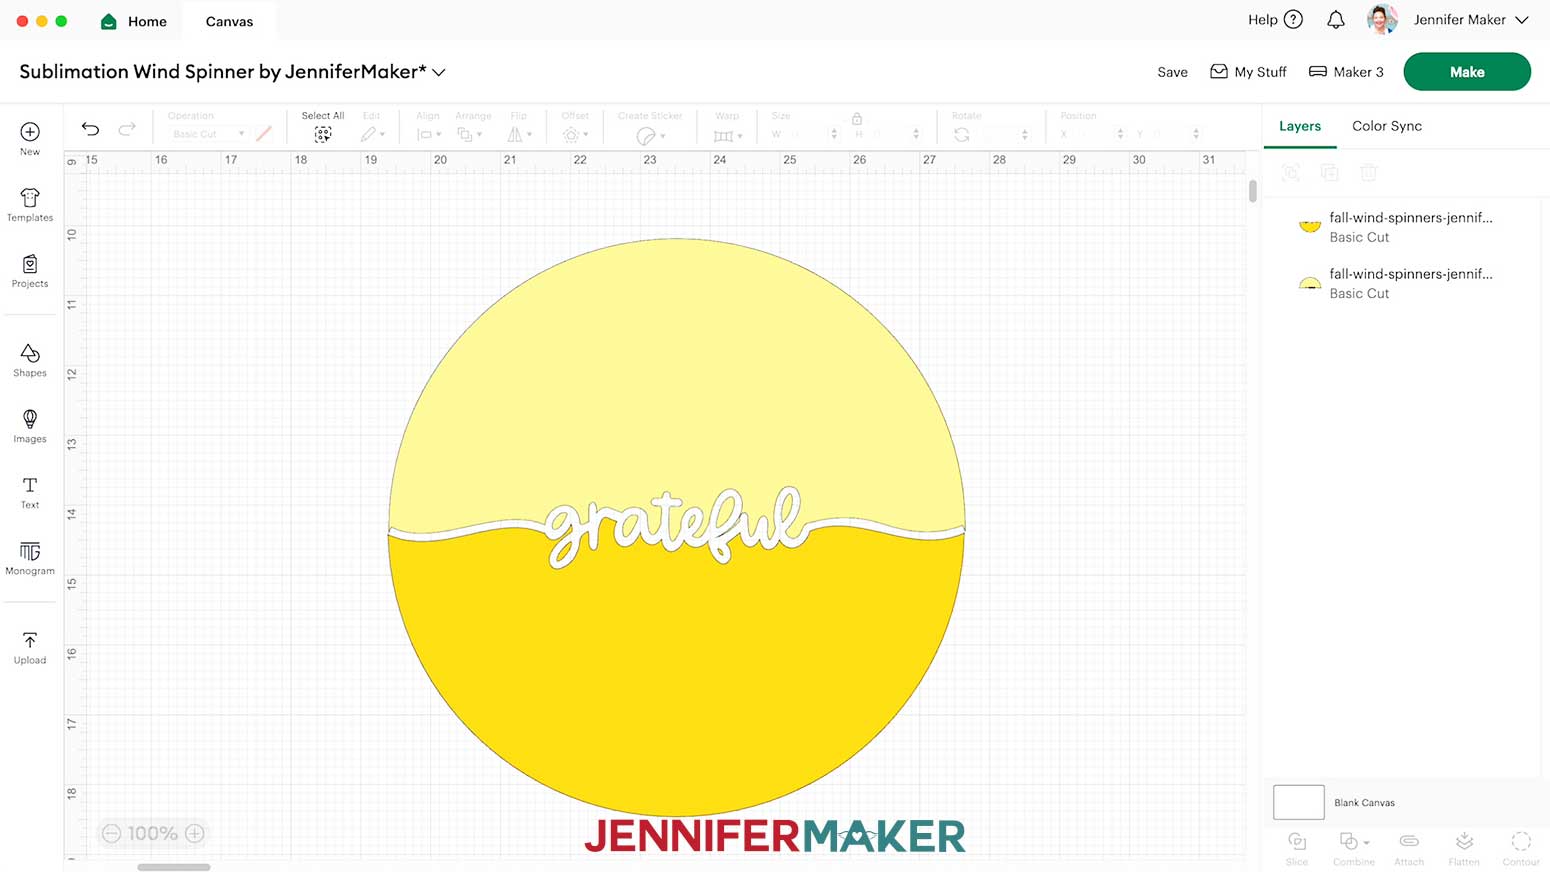Select the light yellow top half shape
The width and height of the screenshot is (1550, 872).
pos(676,380)
